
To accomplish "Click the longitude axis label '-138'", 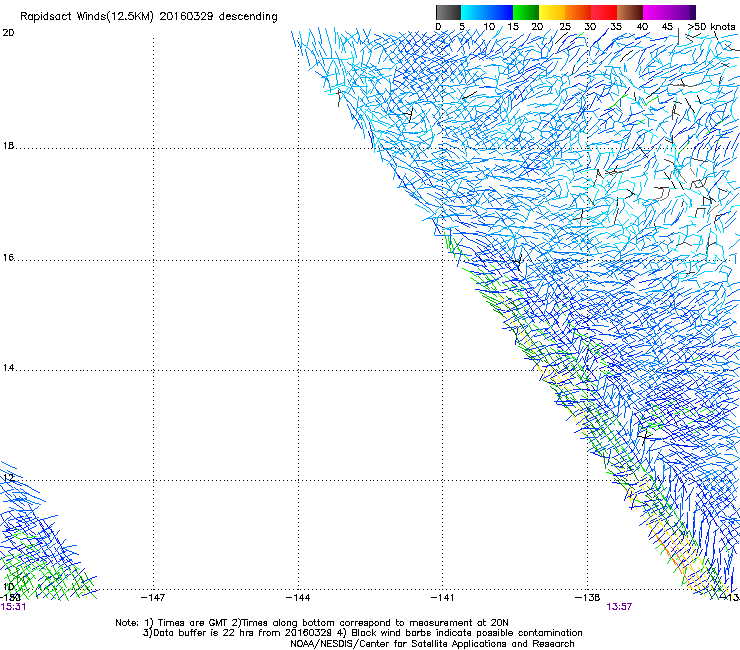I will pyautogui.click(x=588, y=598).
